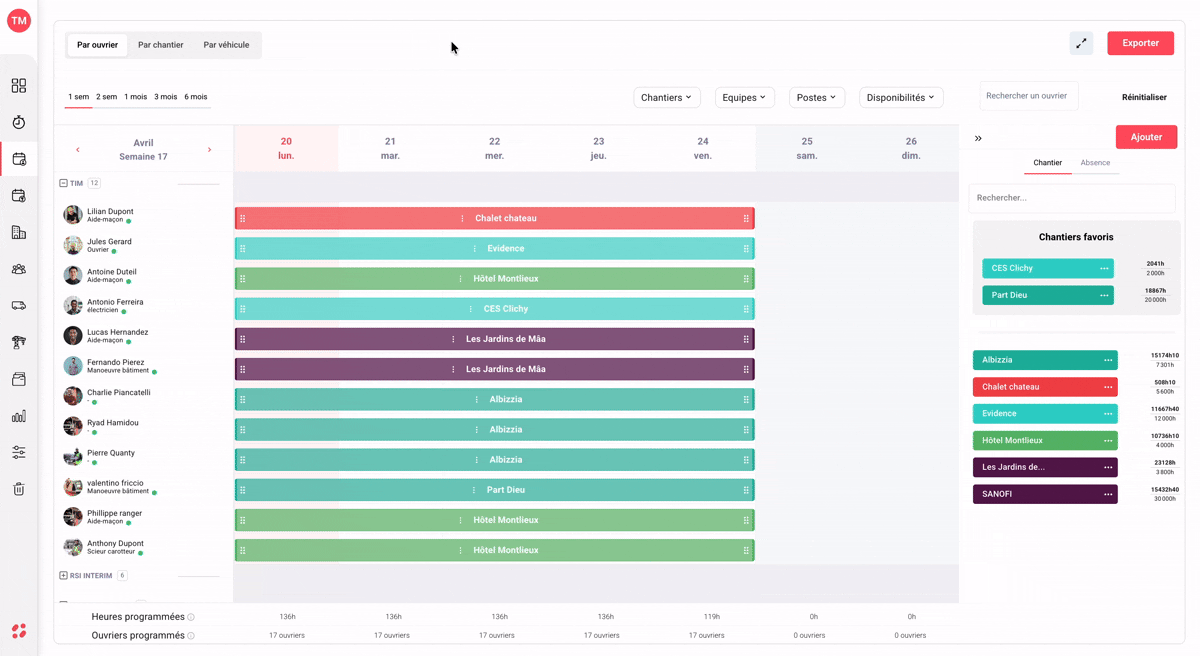Toggle fullscreen with the expand arrows icon

1081,43
